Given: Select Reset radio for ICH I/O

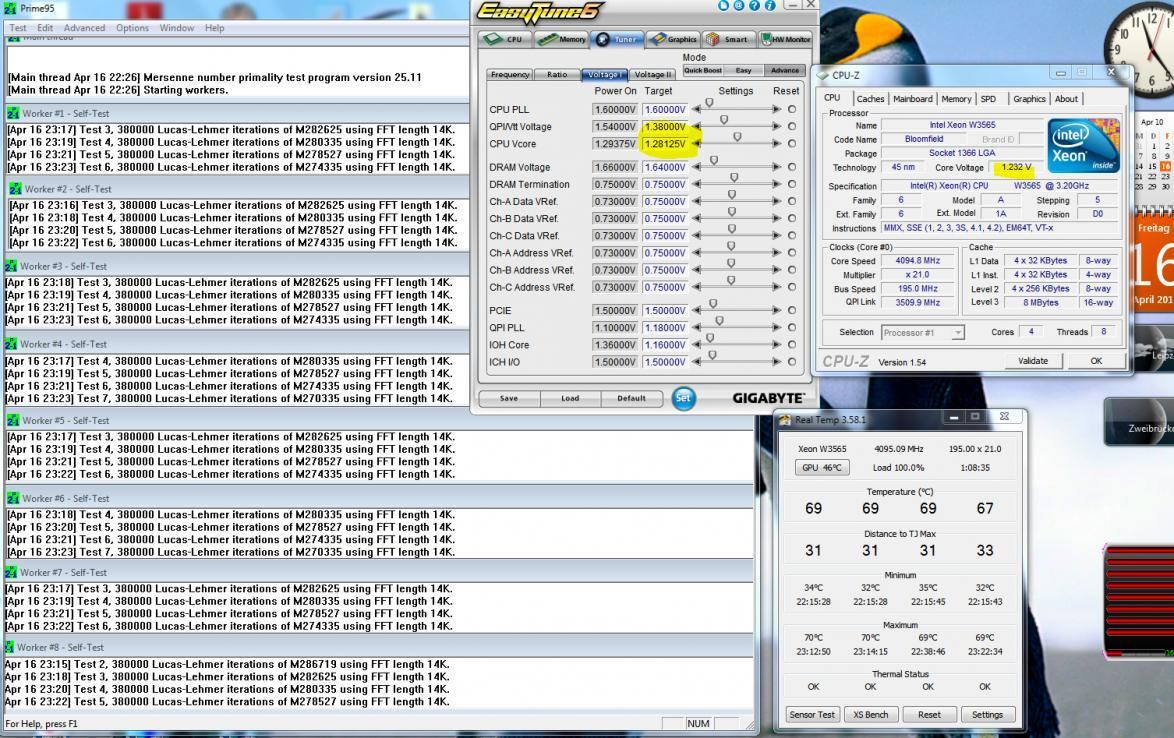Looking at the screenshot, I should pos(792,362).
